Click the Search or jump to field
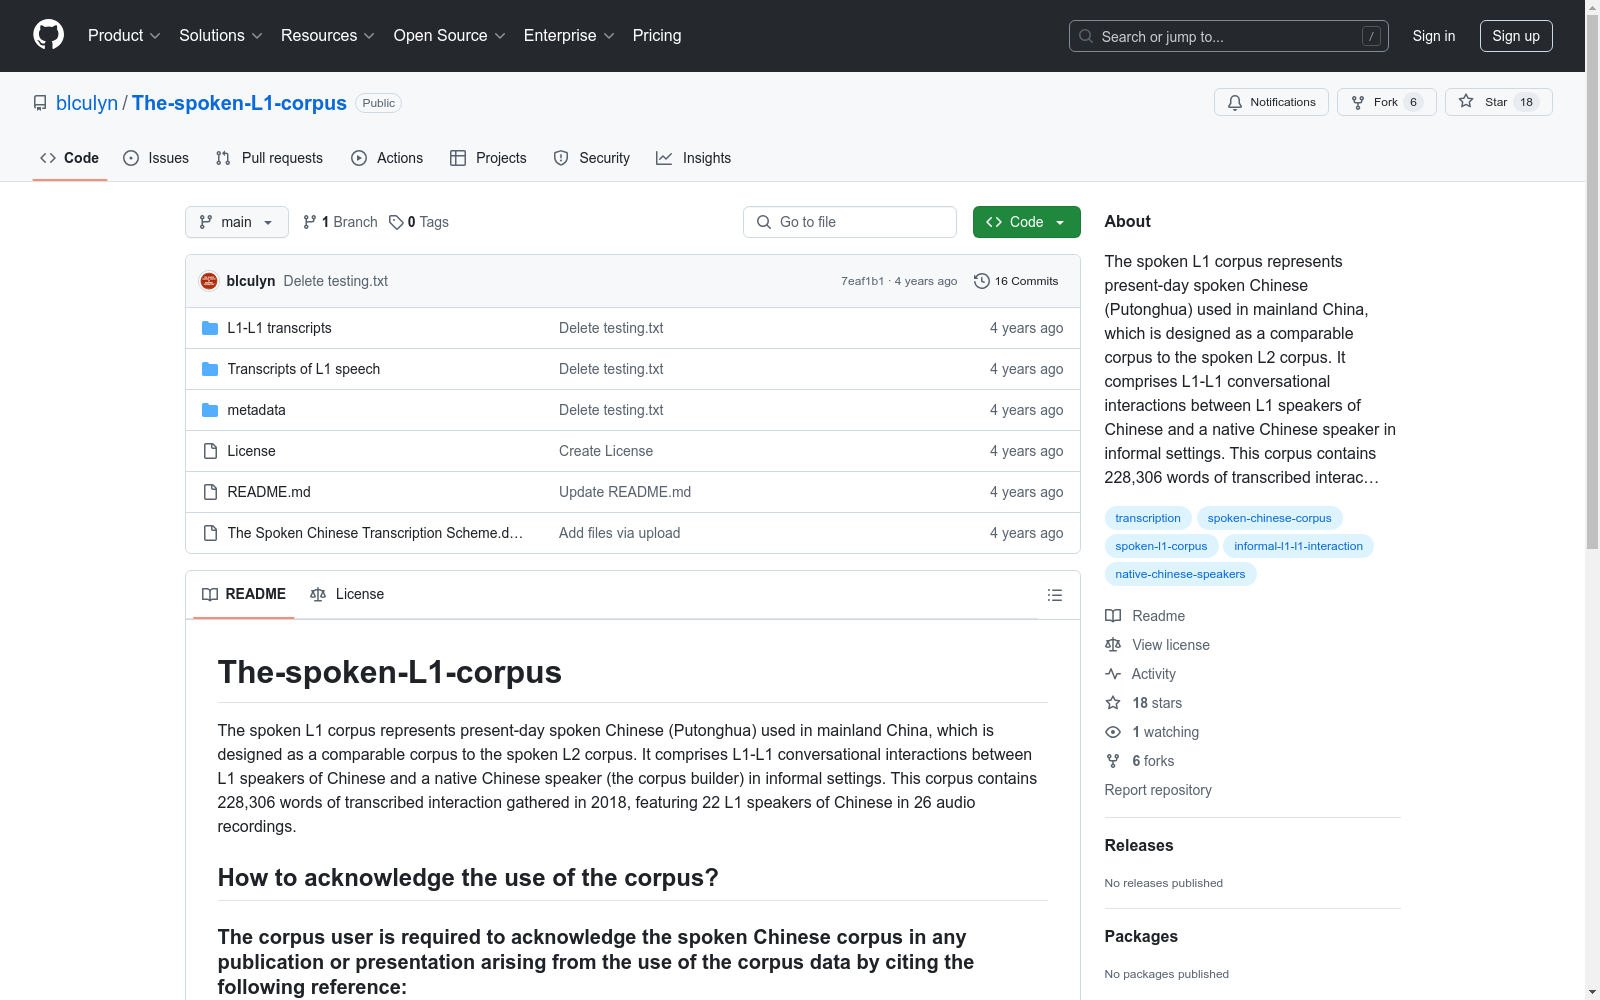Image resolution: width=1600 pixels, height=1000 pixels. tap(1229, 36)
